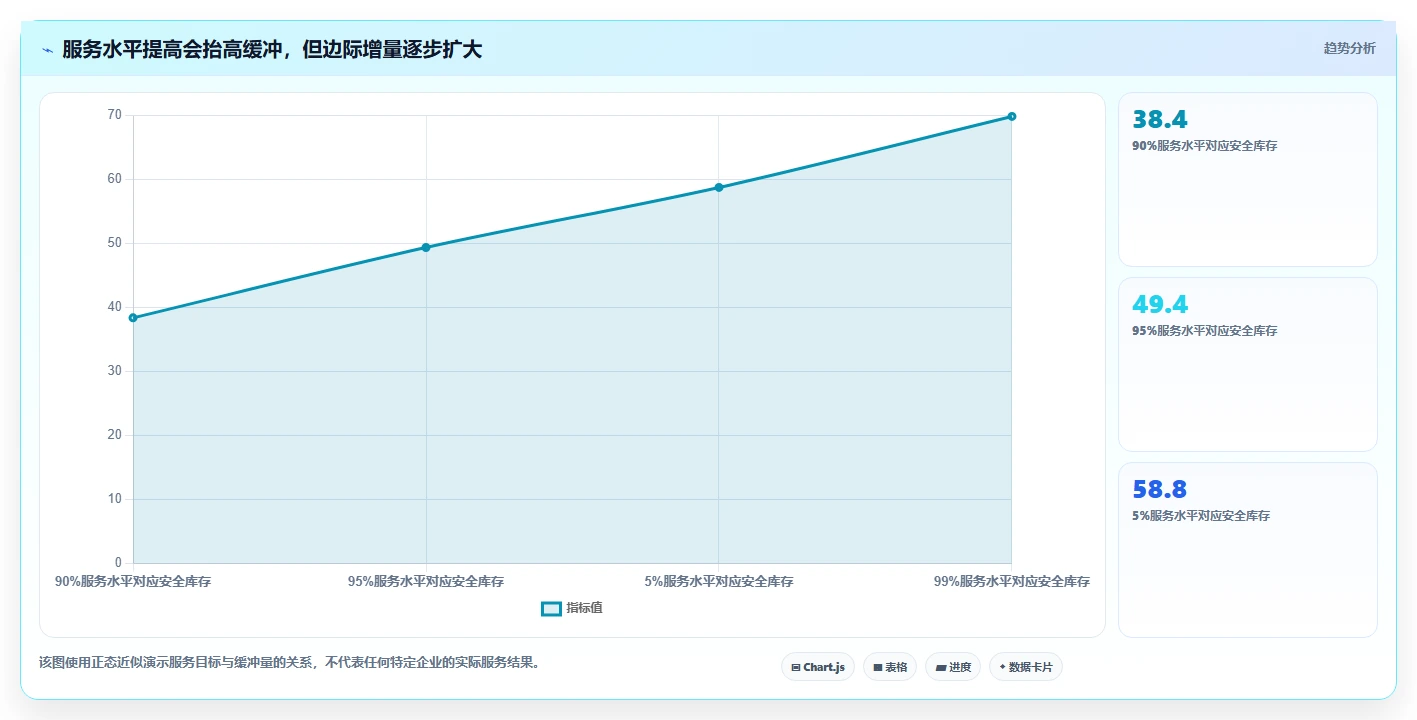The image size is (1417, 720).
Task: Click the 58.8 value card
Action: [x=1248, y=550]
